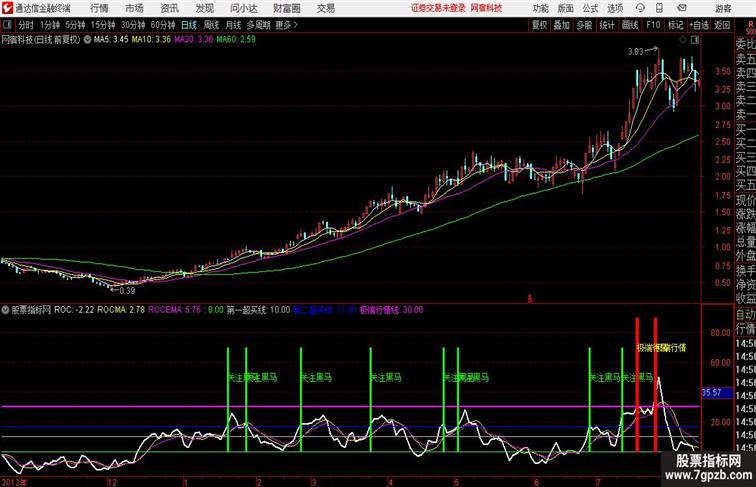
Task: Click the 复权 toolbar button
Action: 539,25
